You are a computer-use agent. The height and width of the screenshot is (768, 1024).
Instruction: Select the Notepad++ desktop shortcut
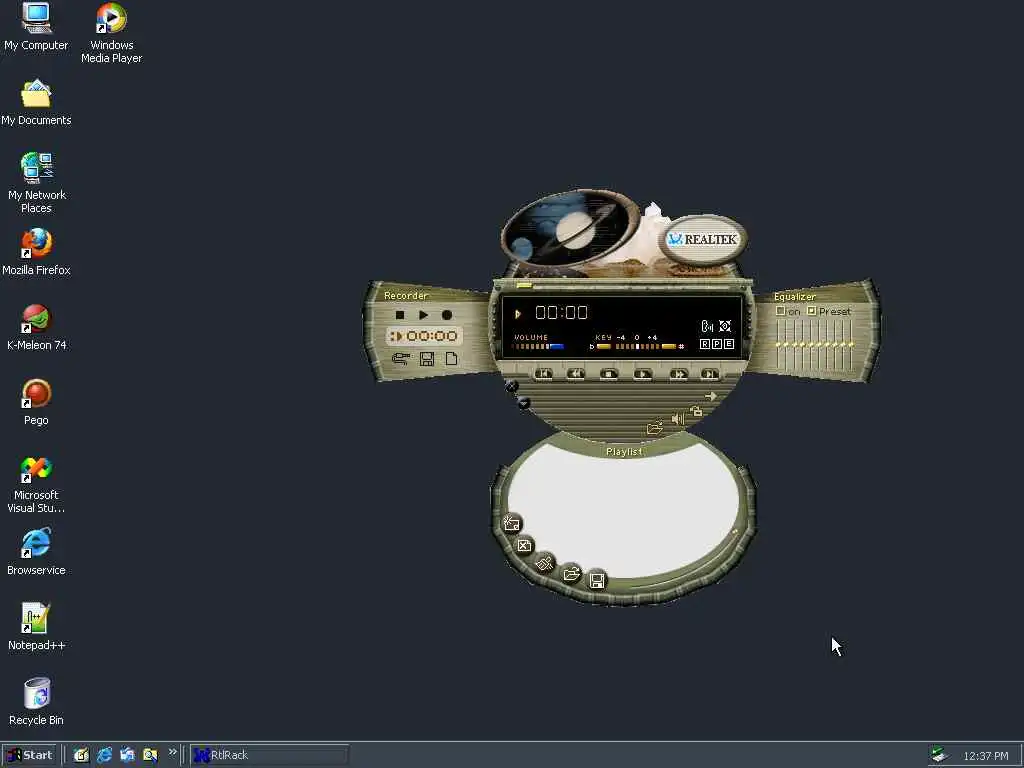[x=37, y=627]
